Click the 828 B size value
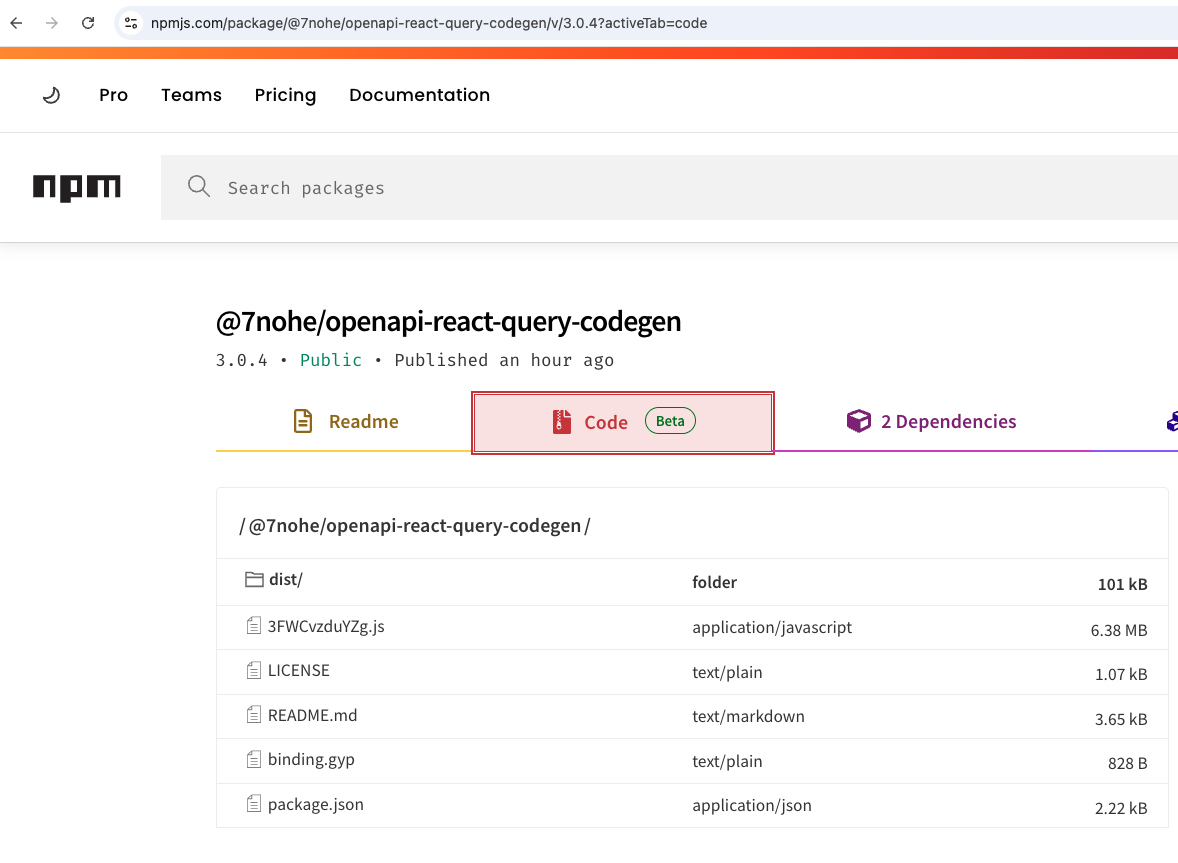Image resolution: width=1178 pixels, height=863 pixels. [1128, 764]
